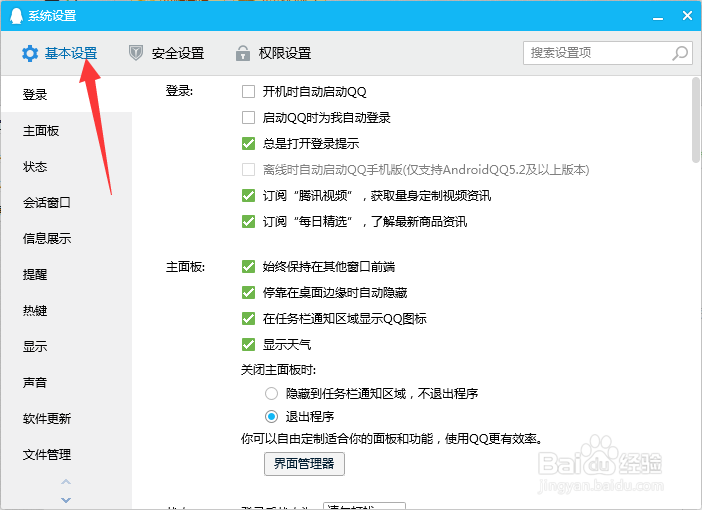
Task: Enable 开机时自动启动QQ checkbox
Action: 248,92
